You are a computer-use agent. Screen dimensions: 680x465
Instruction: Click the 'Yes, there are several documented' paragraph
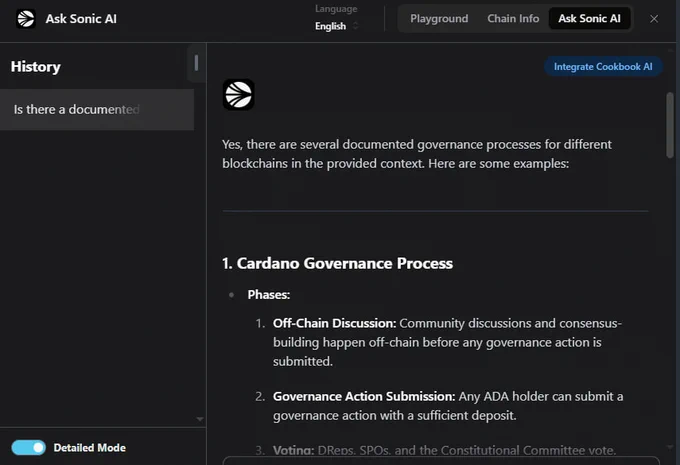pyautogui.click(x=417, y=154)
